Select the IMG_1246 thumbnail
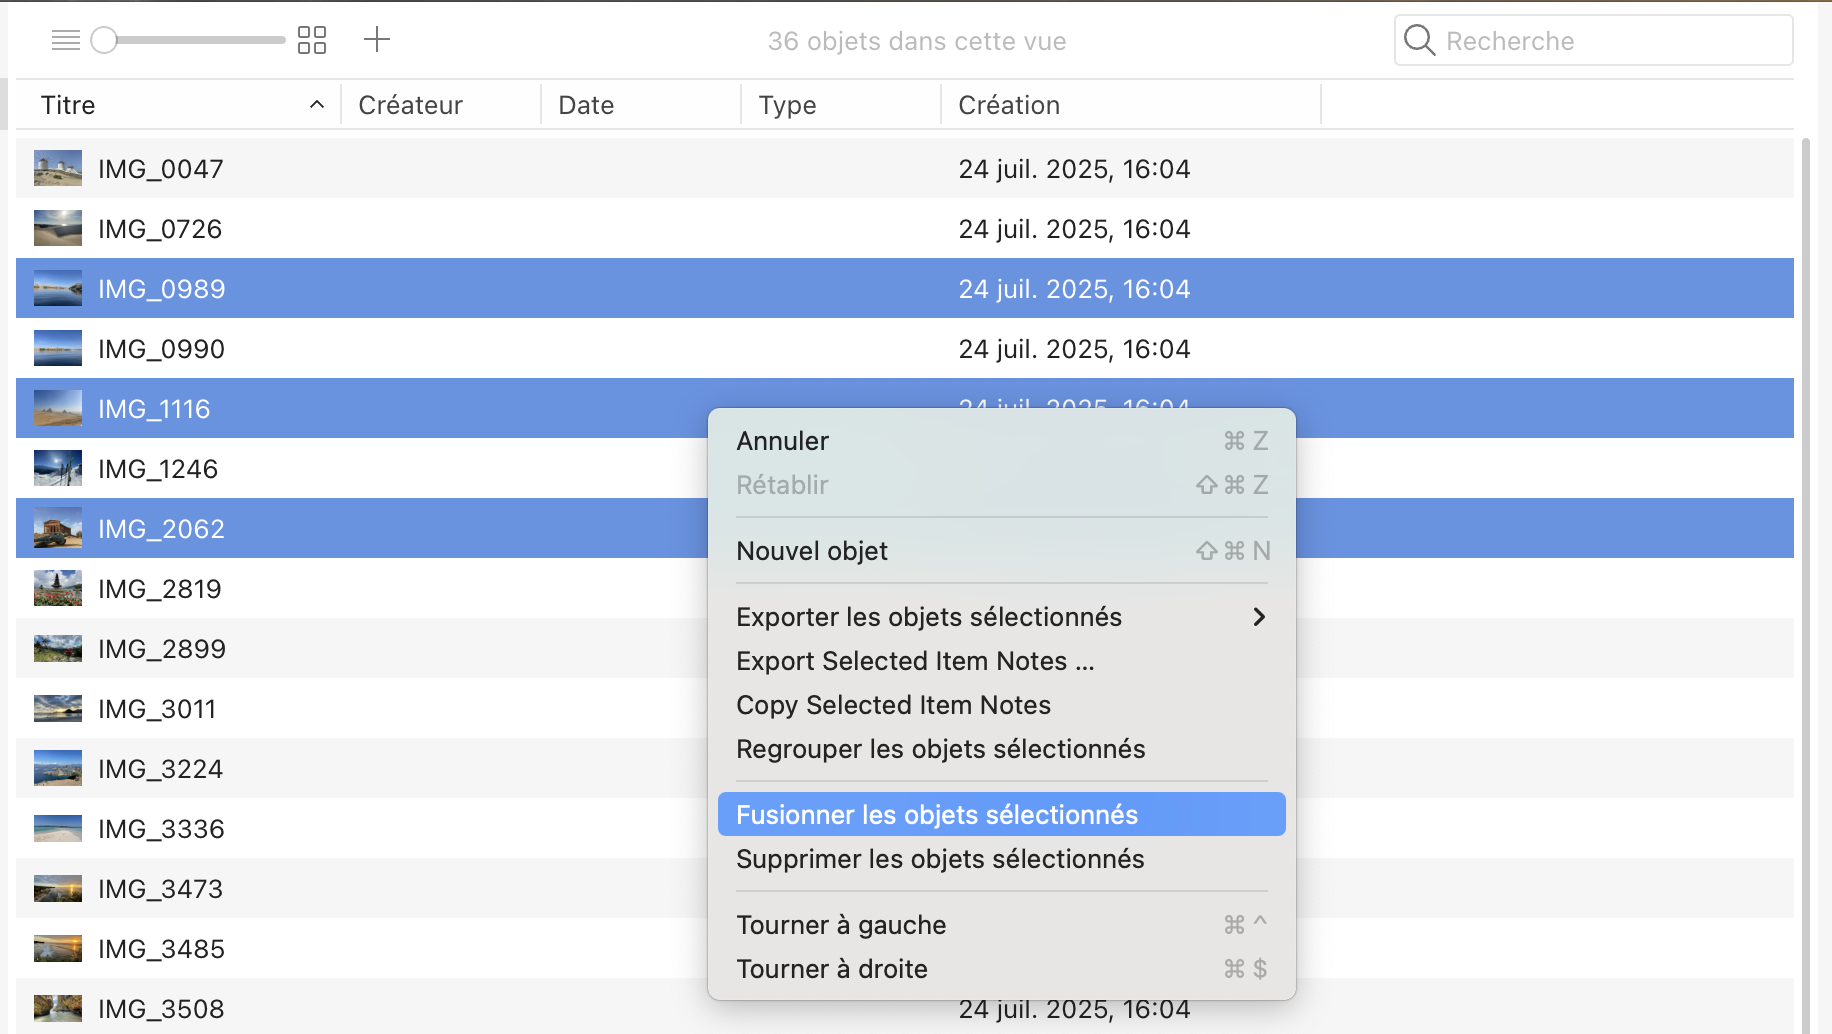1832x1034 pixels. coord(58,469)
